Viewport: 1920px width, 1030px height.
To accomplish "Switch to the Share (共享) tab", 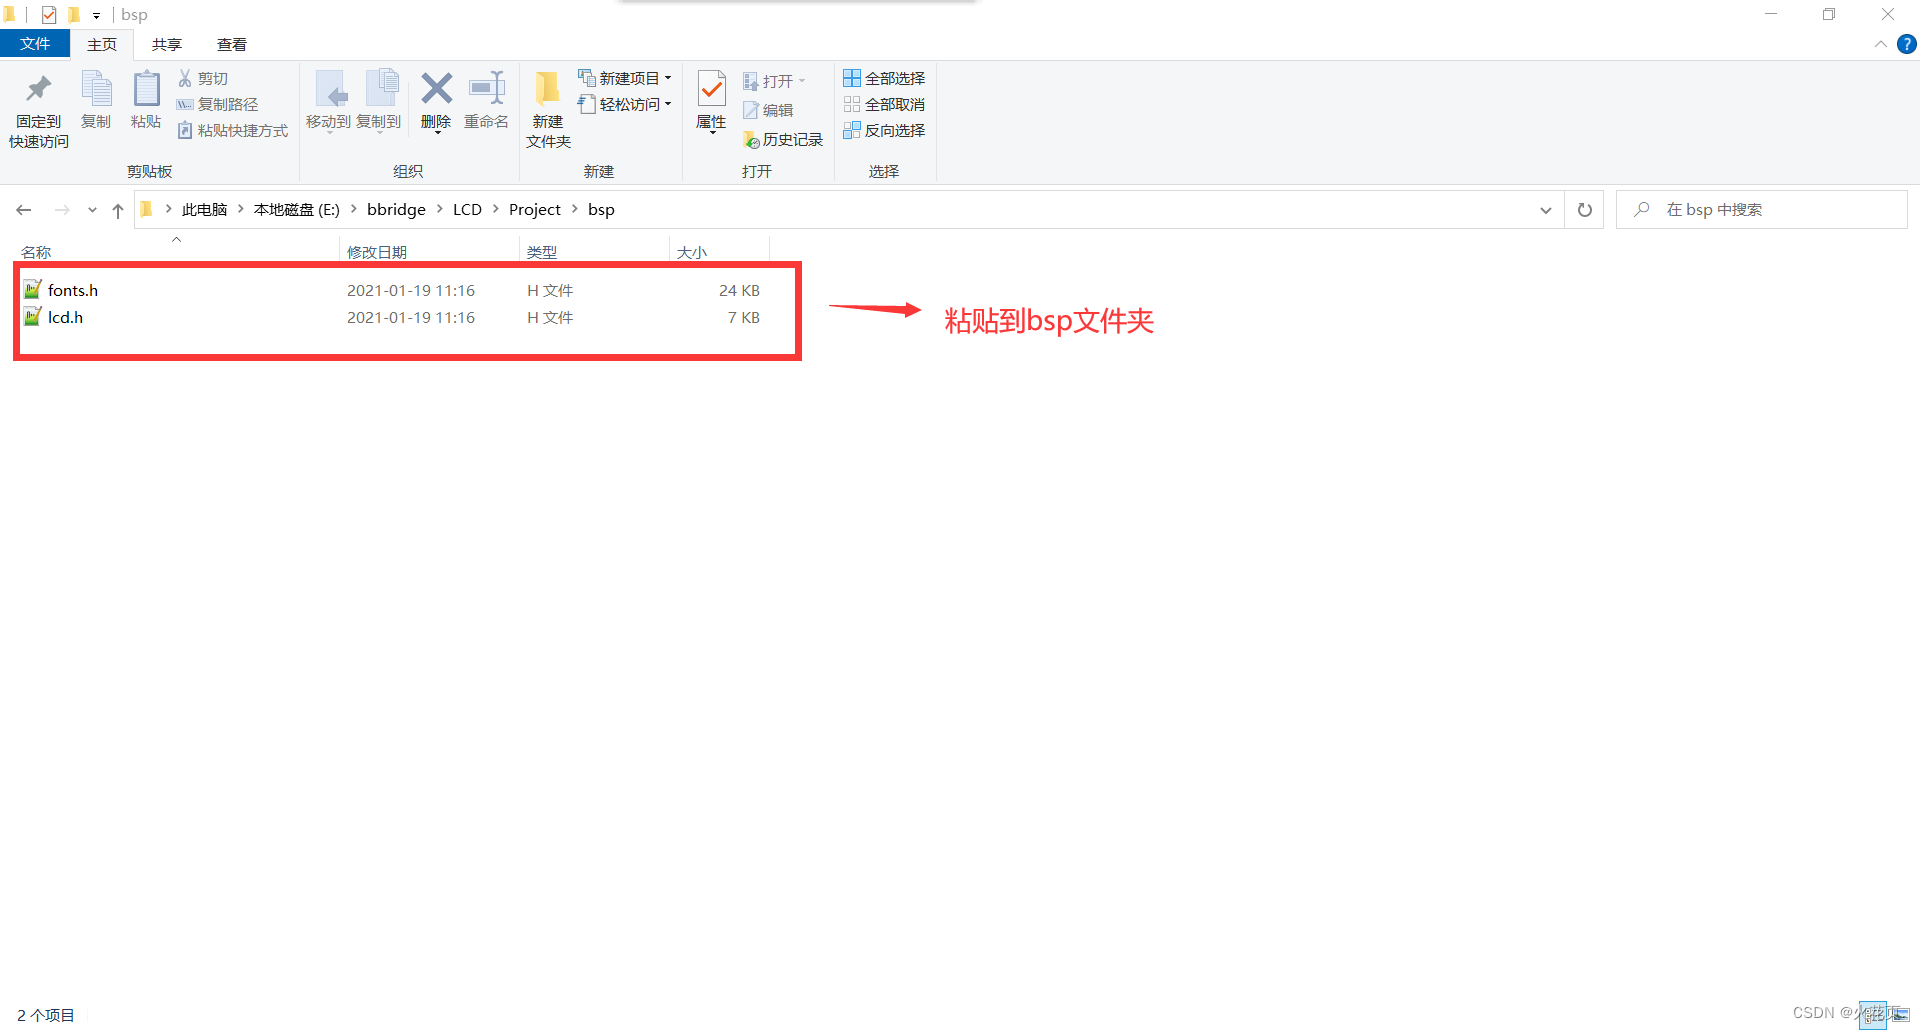I will coord(167,44).
